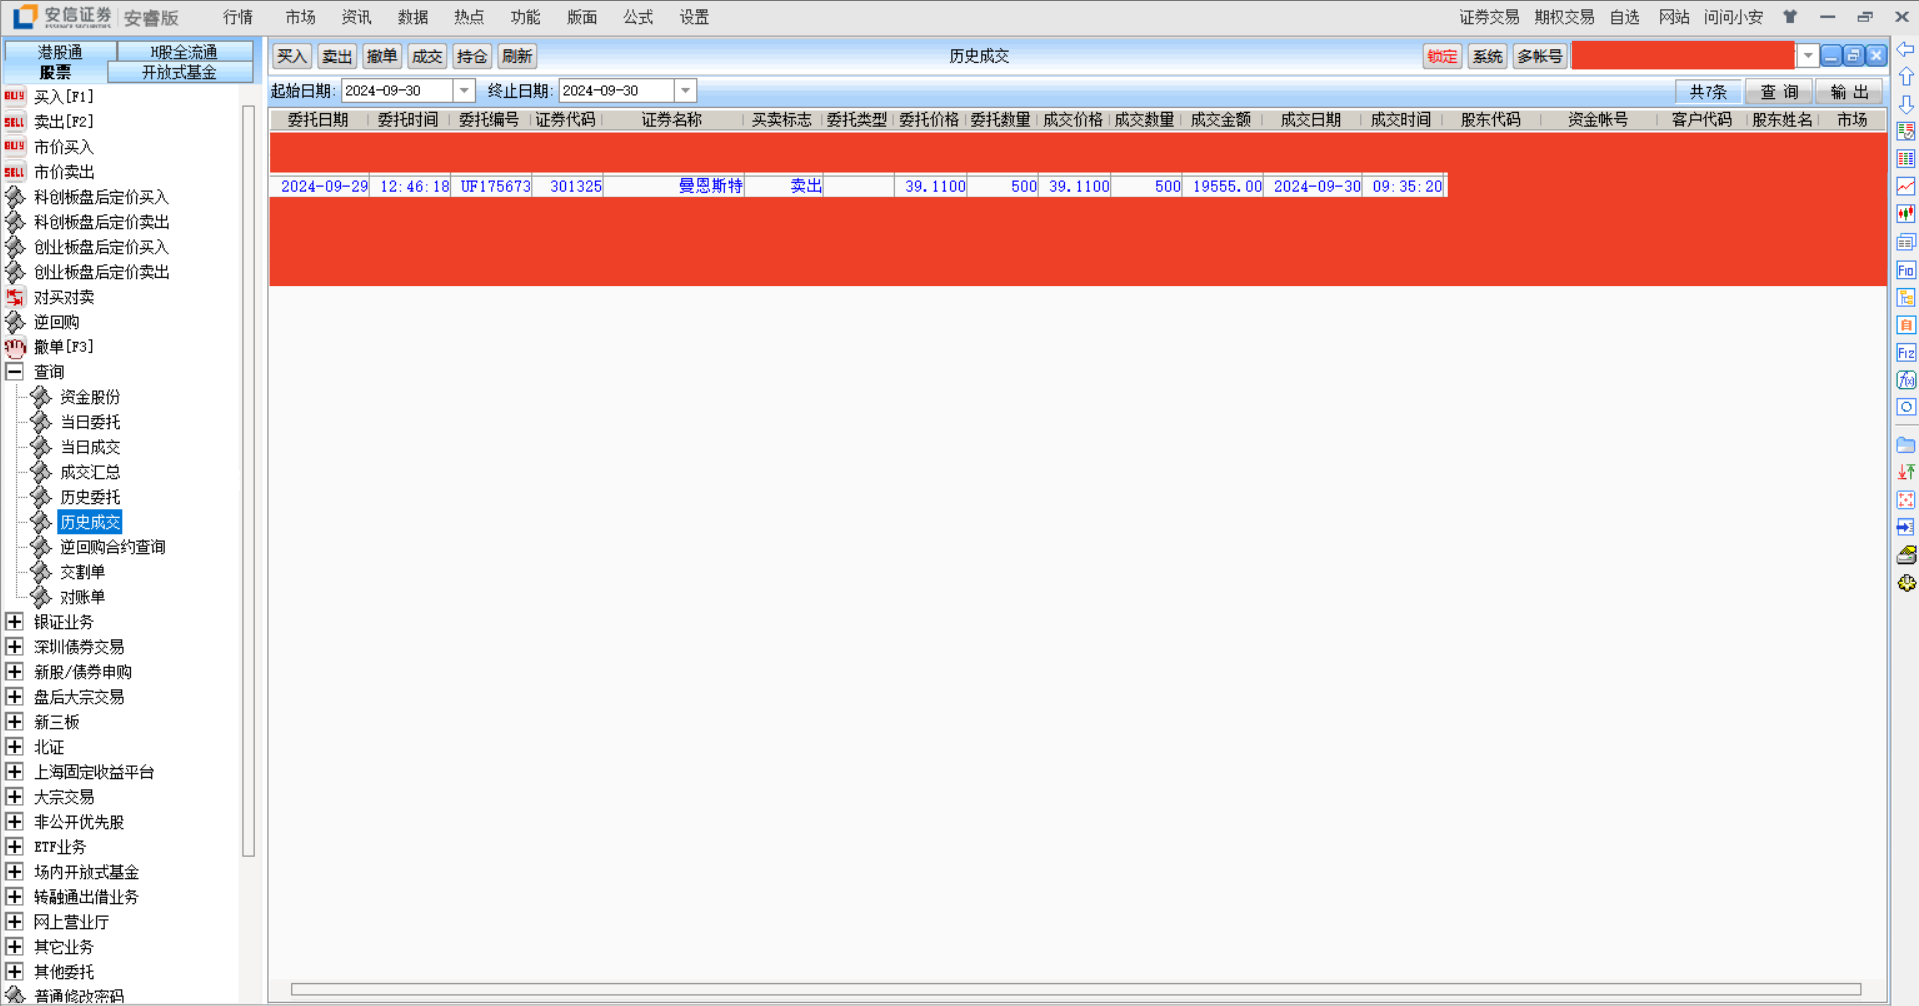The height and width of the screenshot is (1006, 1919).
Task: Click the back arrow icon in right sidebar
Action: point(1906,50)
